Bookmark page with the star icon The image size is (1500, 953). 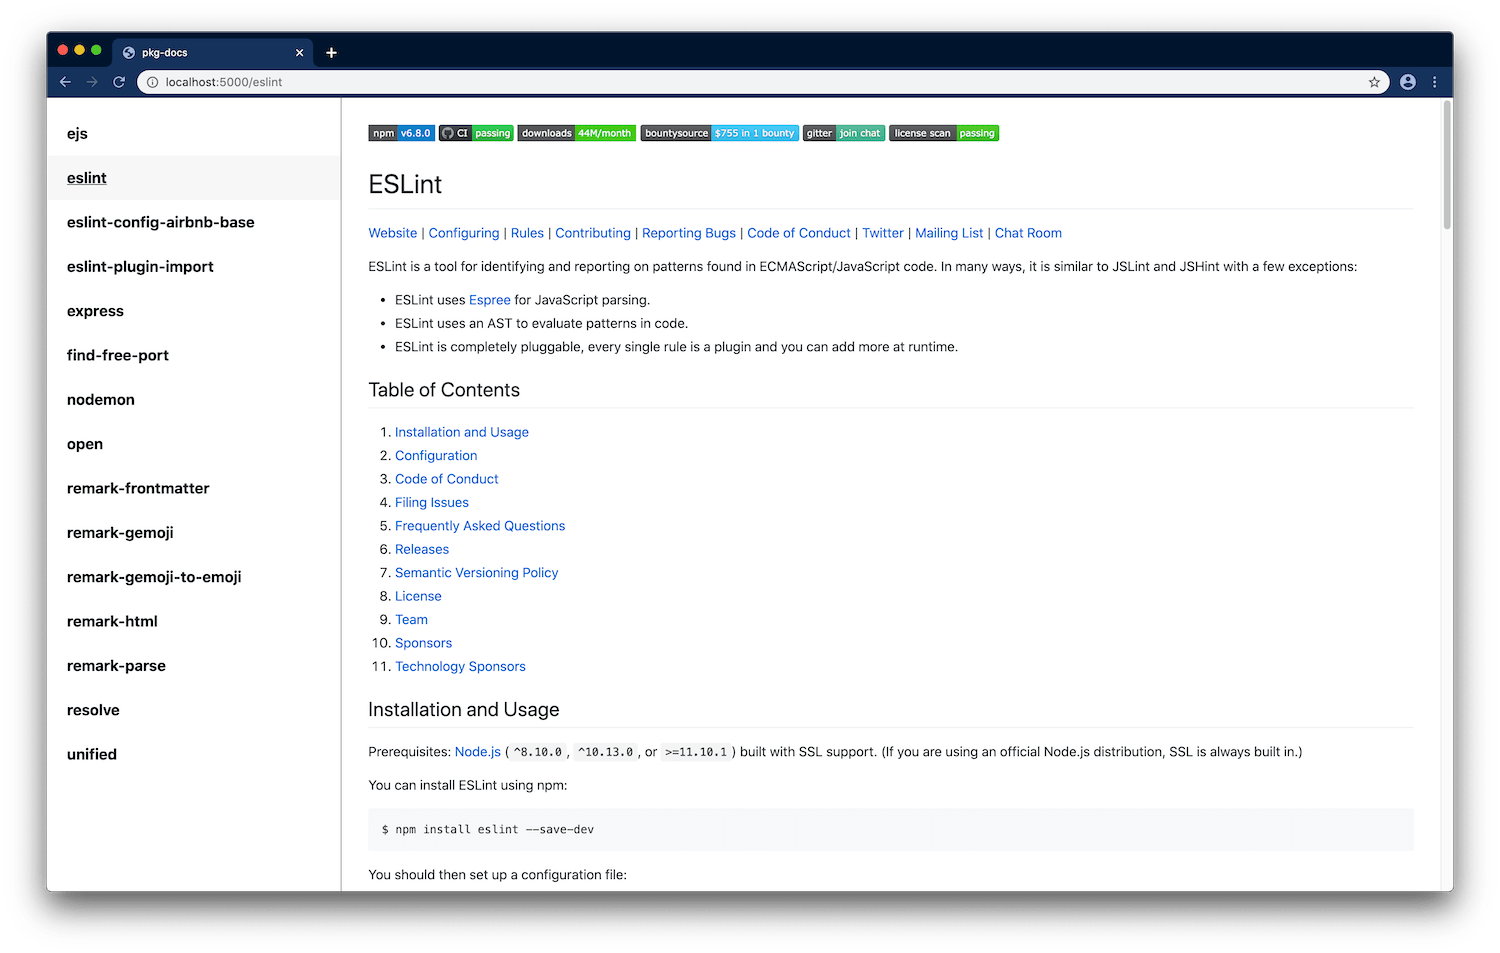[x=1374, y=82]
